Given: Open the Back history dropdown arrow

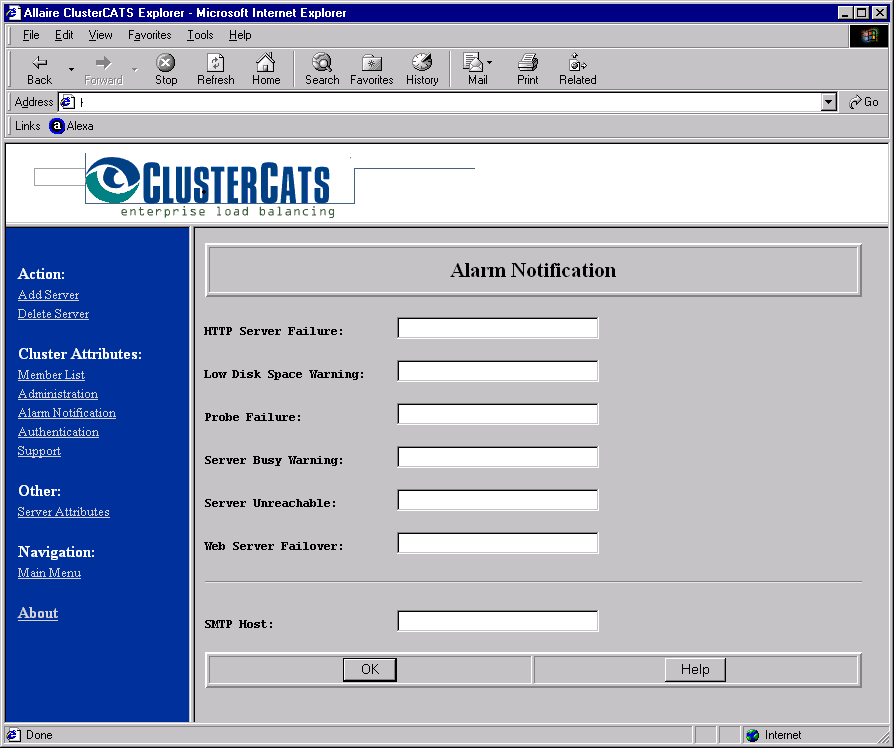Looking at the screenshot, I should point(71,70).
